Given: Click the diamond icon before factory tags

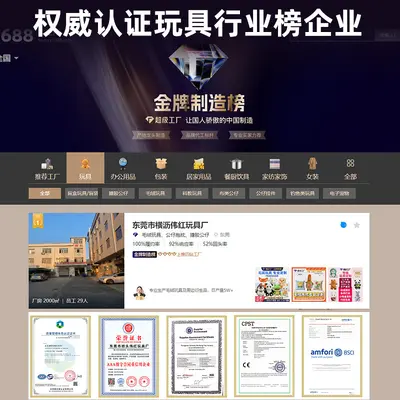Looking at the screenshot, I should 135,235.
